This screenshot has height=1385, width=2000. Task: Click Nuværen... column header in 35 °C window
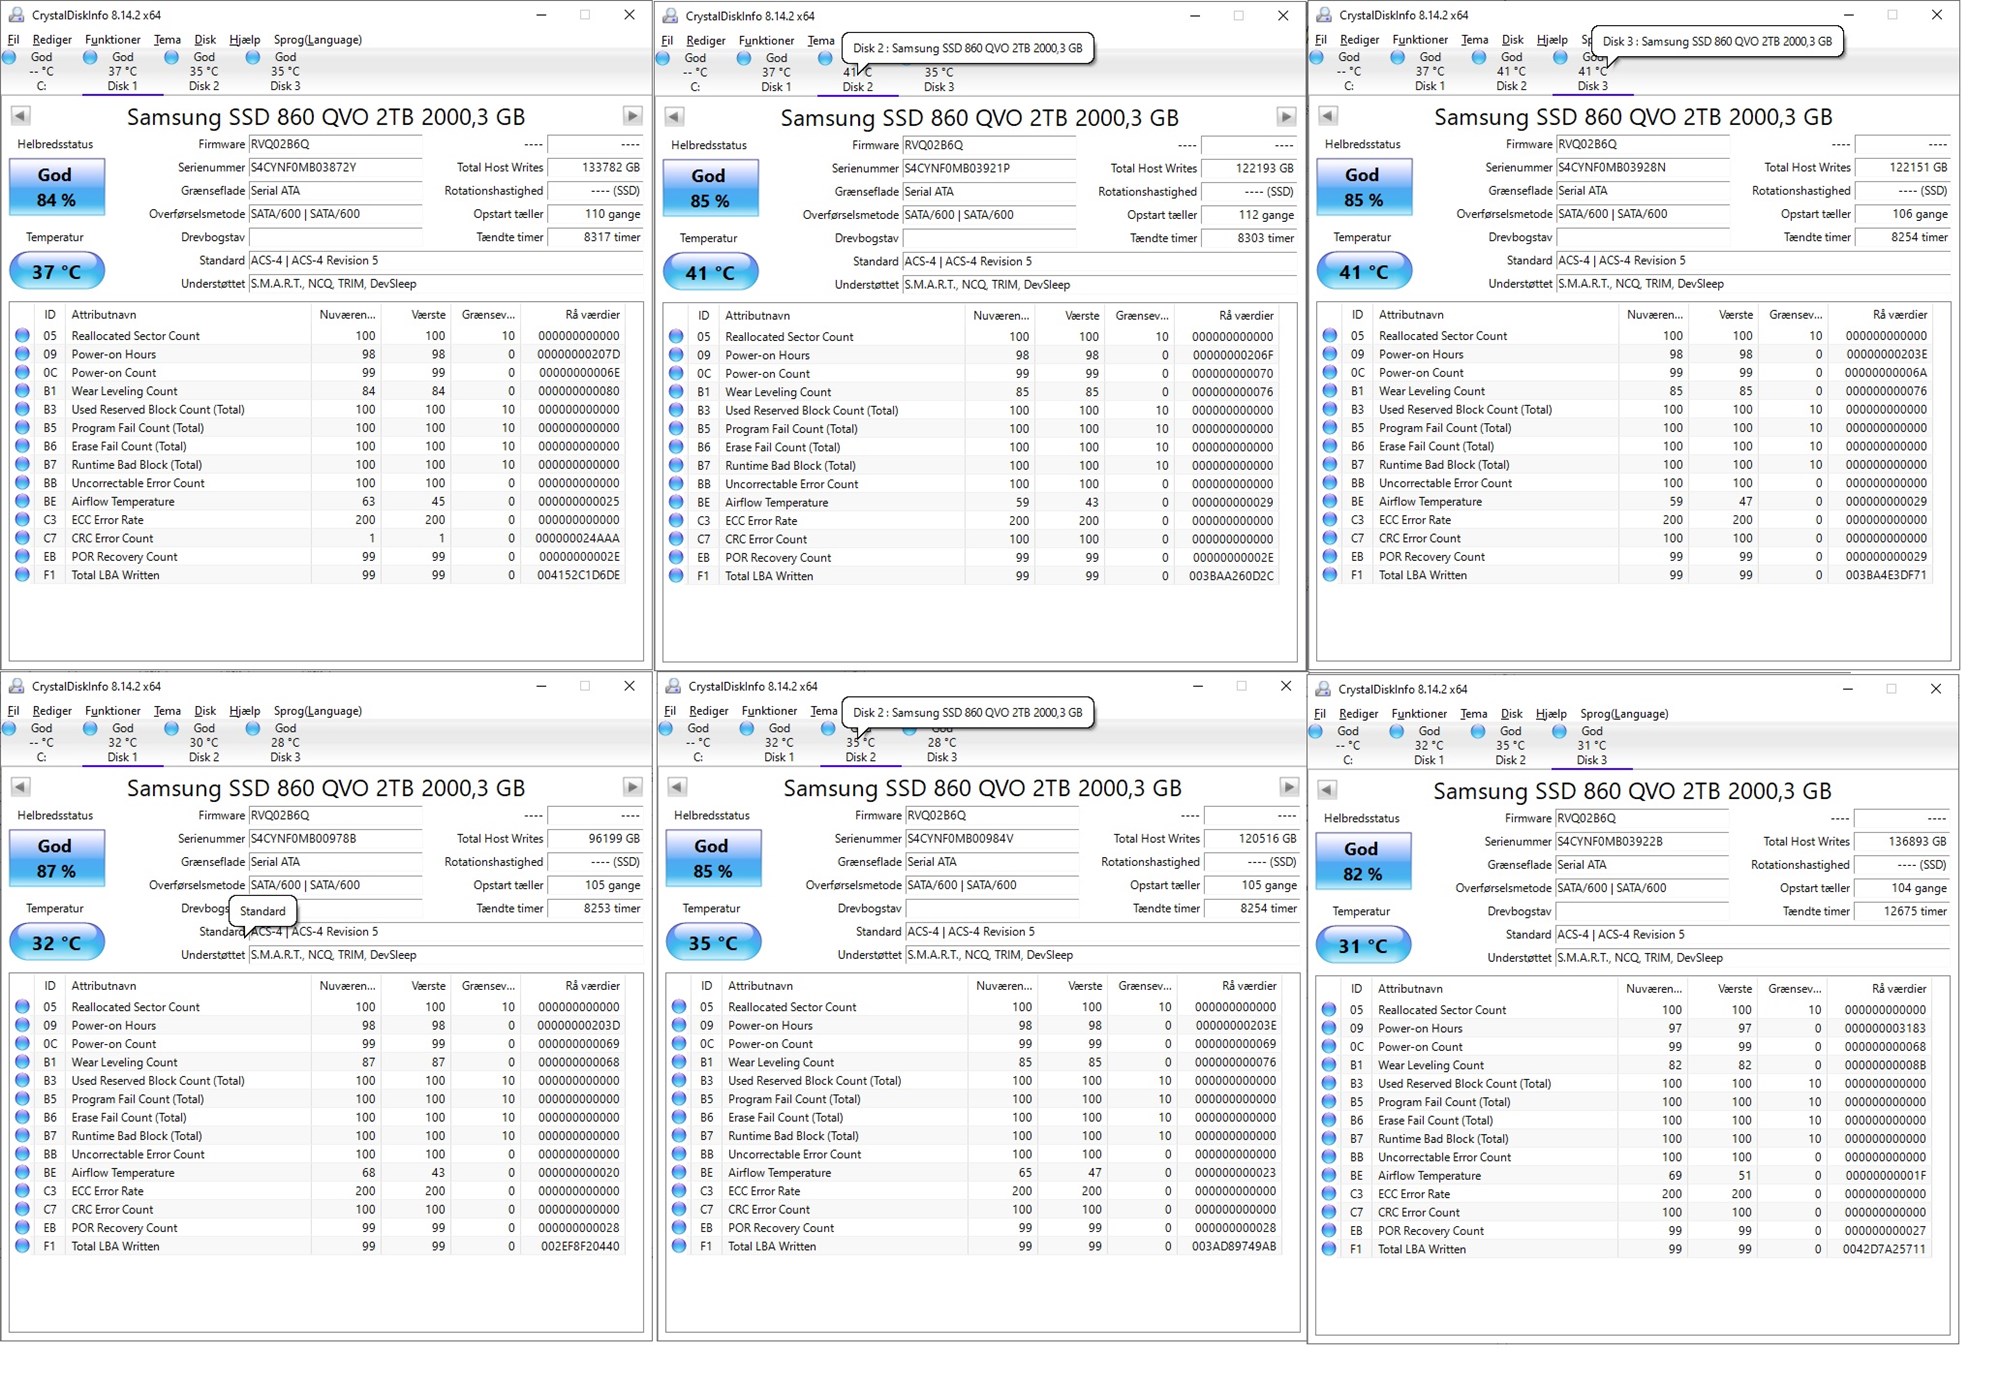(1003, 985)
